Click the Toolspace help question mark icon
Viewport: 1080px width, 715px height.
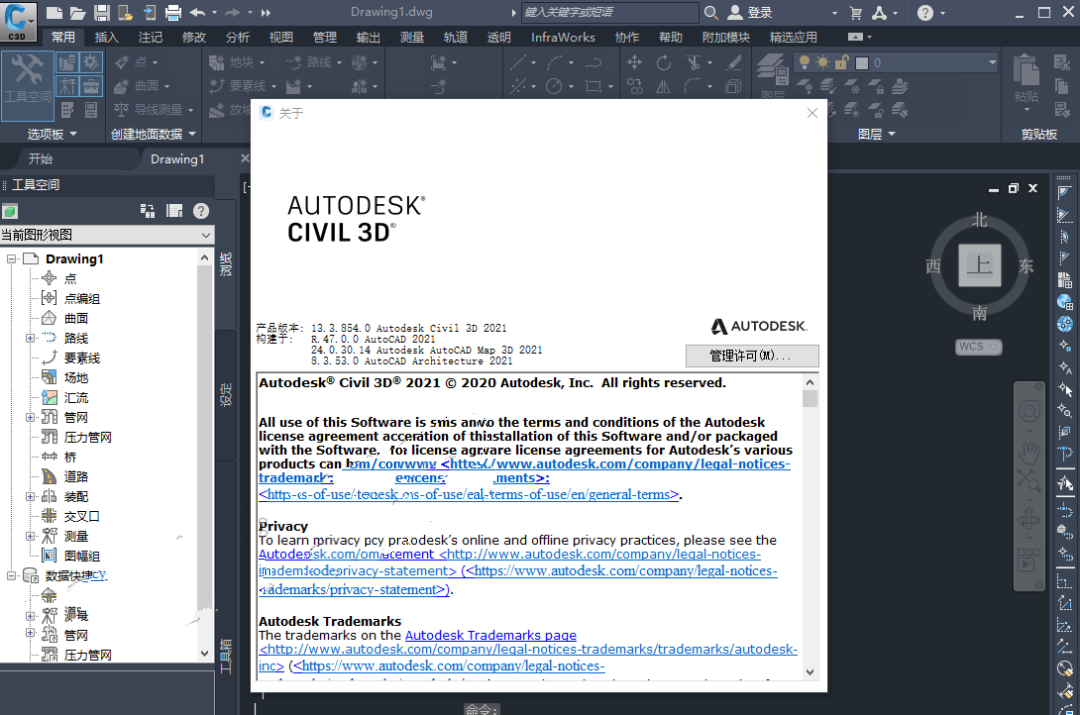click(x=200, y=211)
